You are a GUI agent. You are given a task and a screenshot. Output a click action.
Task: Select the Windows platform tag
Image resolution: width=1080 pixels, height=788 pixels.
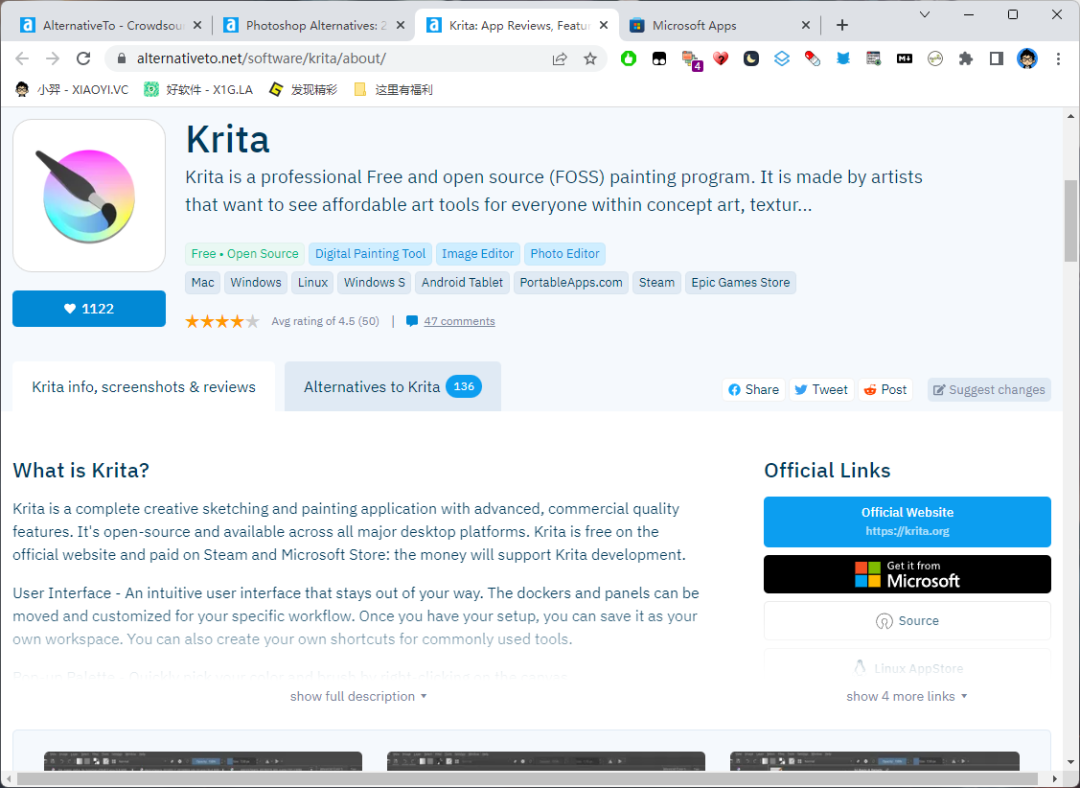pyautogui.click(x=256, y=282)
